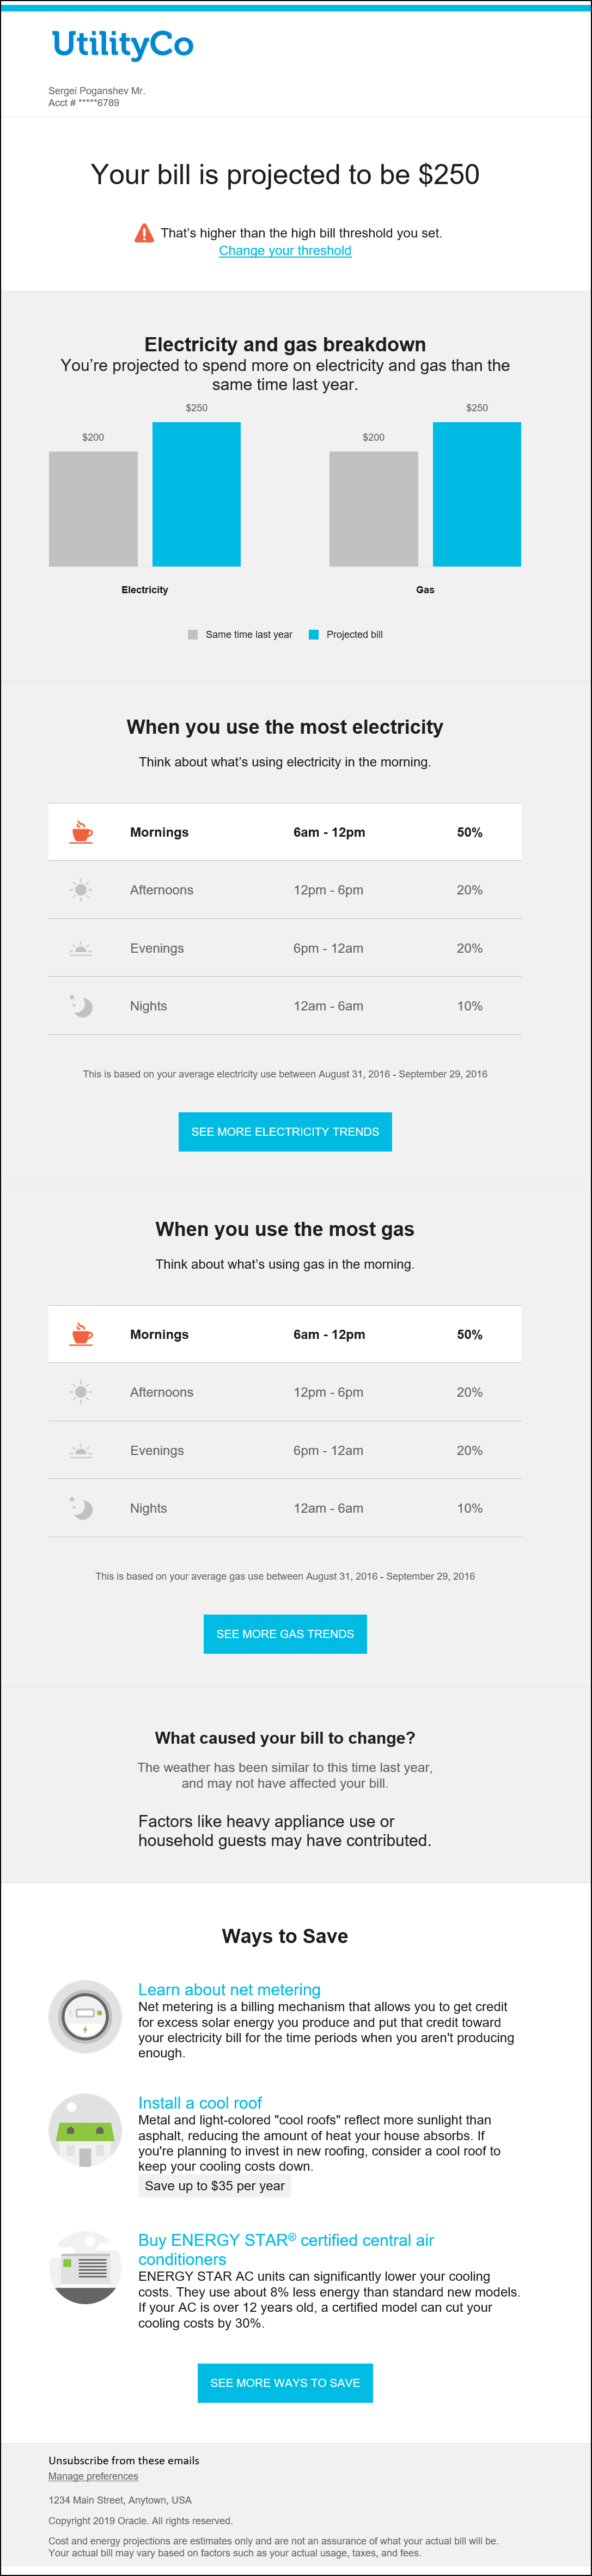
Task: Click SEE MORE WAYS TO SAVE button
Action: [285, 2383]
